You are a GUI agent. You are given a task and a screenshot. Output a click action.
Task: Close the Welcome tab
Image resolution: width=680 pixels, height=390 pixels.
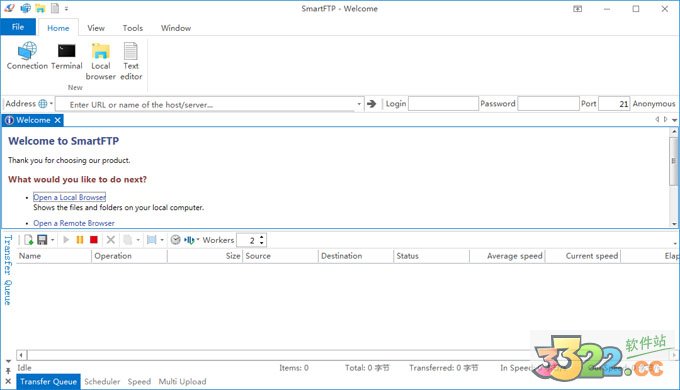click(58, 120)
